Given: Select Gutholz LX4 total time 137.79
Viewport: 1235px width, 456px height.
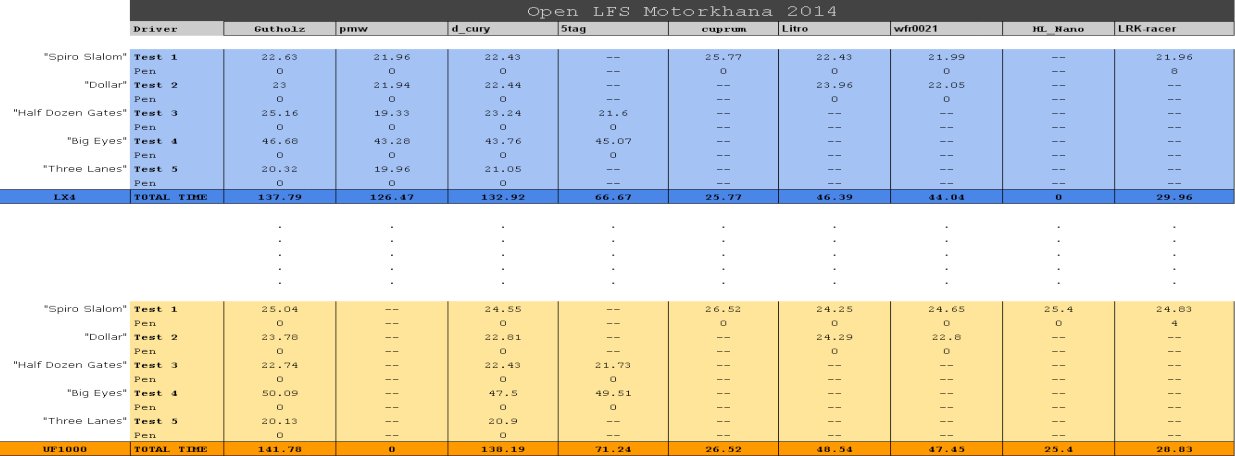Looking at the screenshot, I should click(279, 197).
